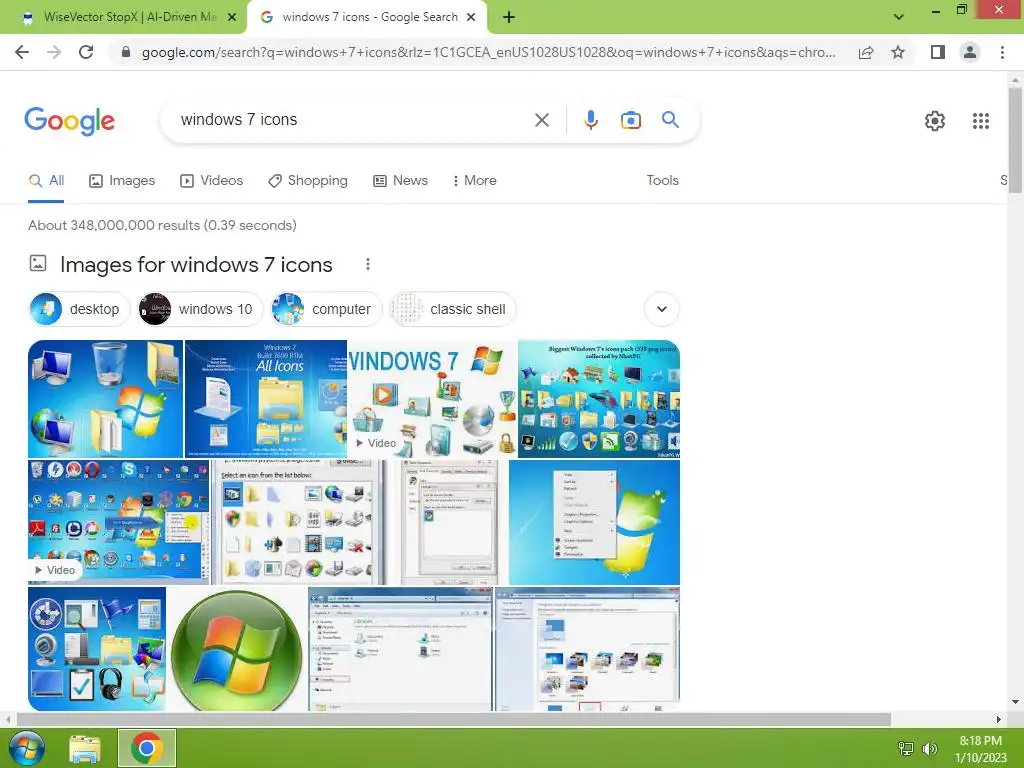This screenshot has height=768, width=1024.
Task: Click the horizontal scrollbar thumb
Action: coord(454,720)
